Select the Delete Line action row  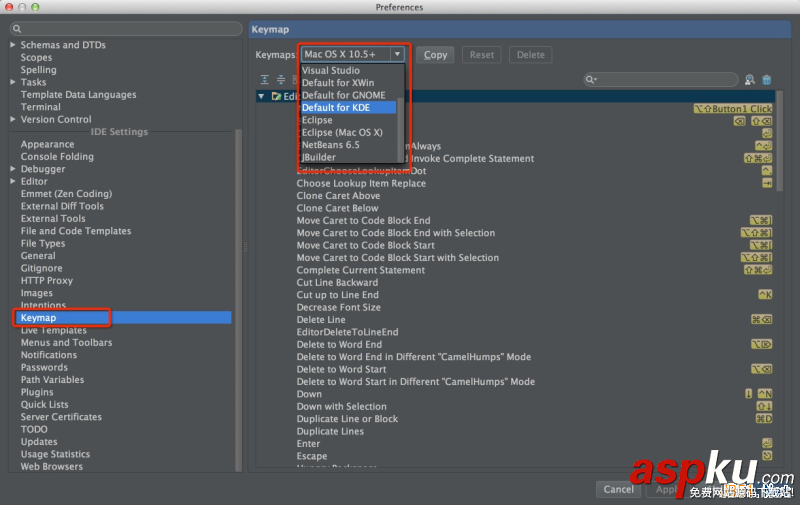coord(321,320)
